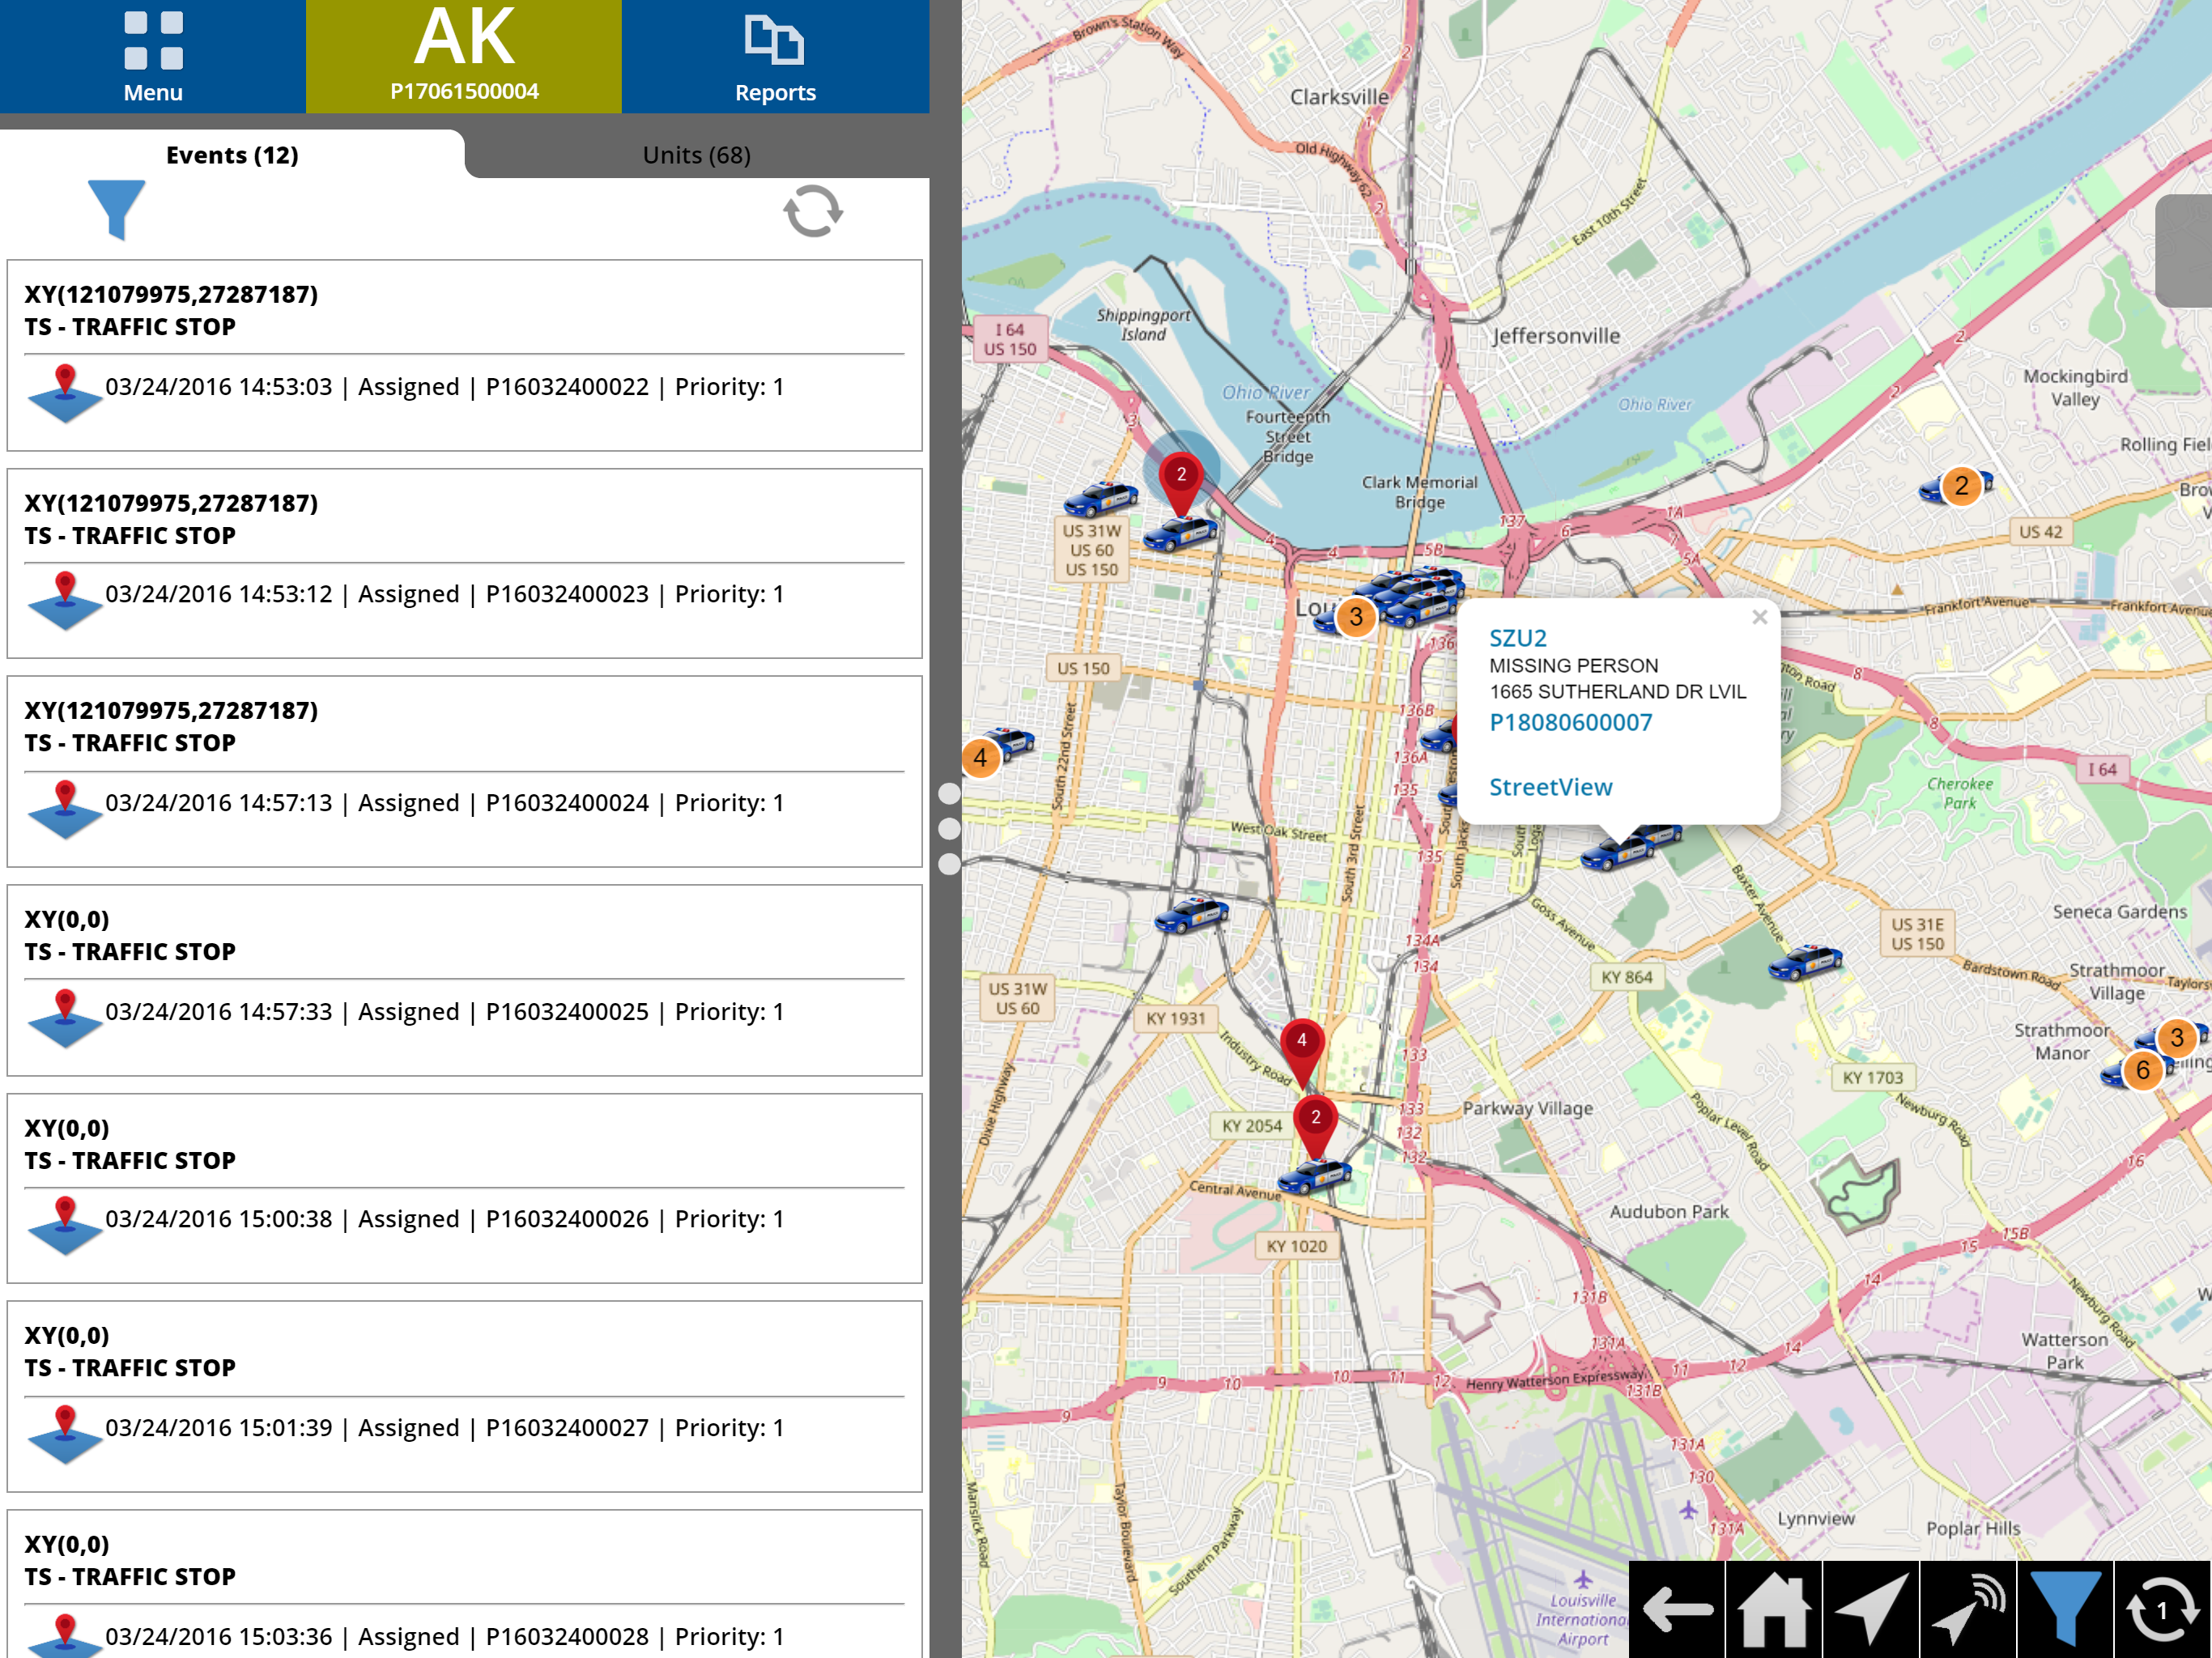Center map on my location arrow
This screenshot has width=2212, height=1658.
click(1871, 1609)
